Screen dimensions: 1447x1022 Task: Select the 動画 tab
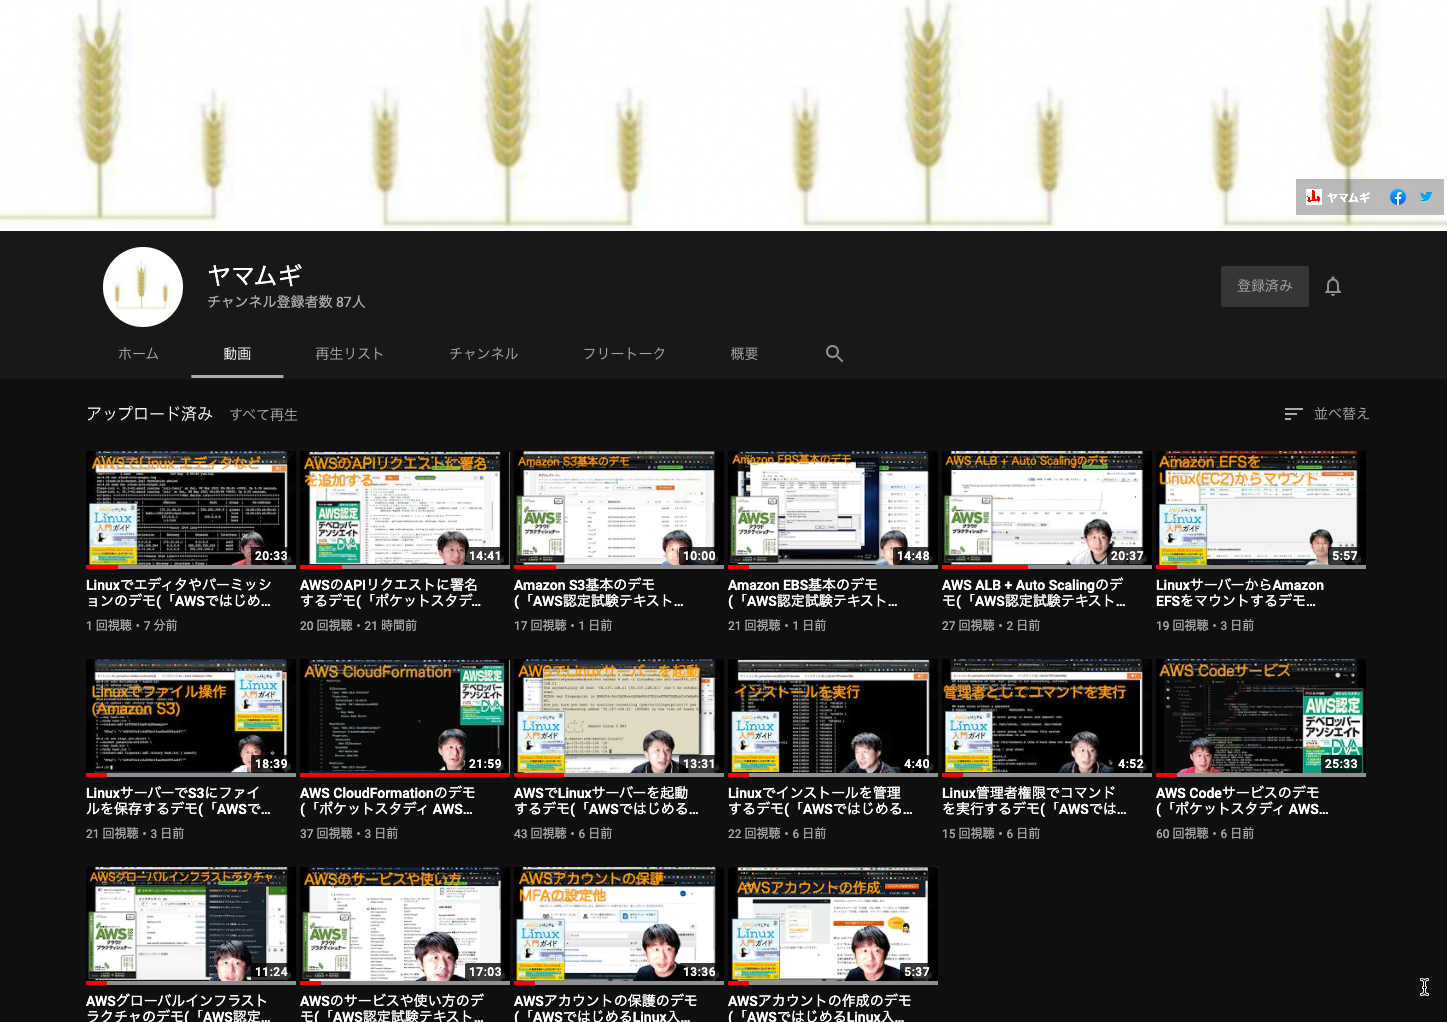click(x=237, y=354)
